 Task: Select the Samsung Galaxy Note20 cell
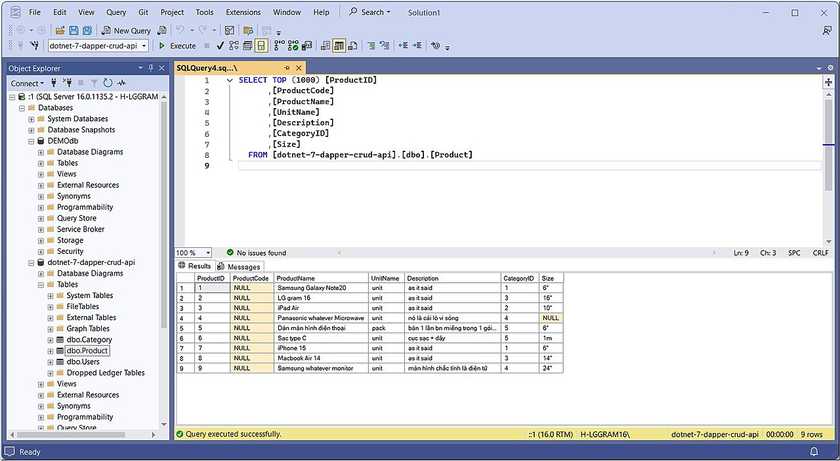tap(321, 288)
